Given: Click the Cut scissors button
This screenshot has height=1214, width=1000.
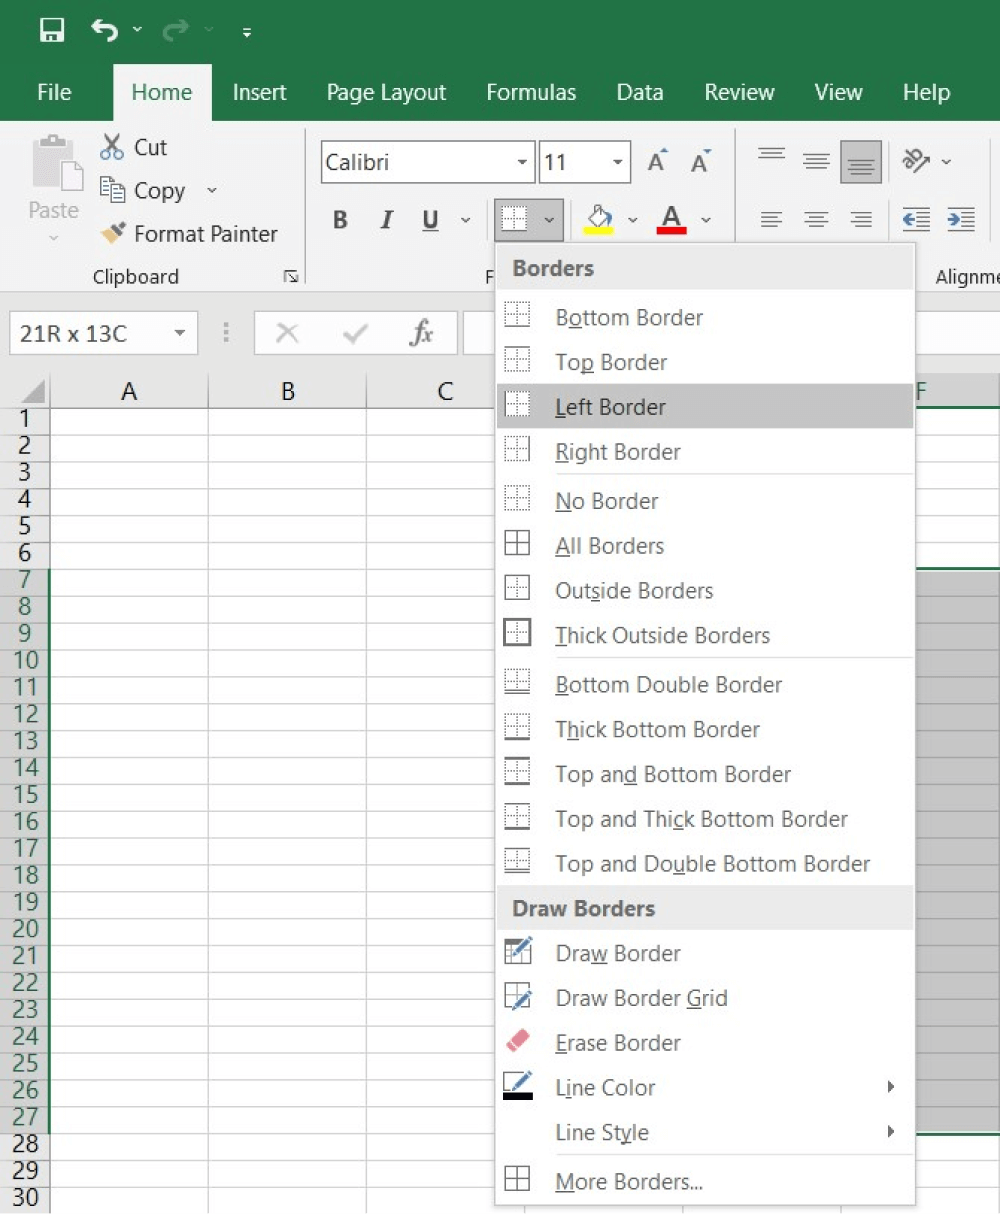Looking at the screenshot, I should point(134,147).
